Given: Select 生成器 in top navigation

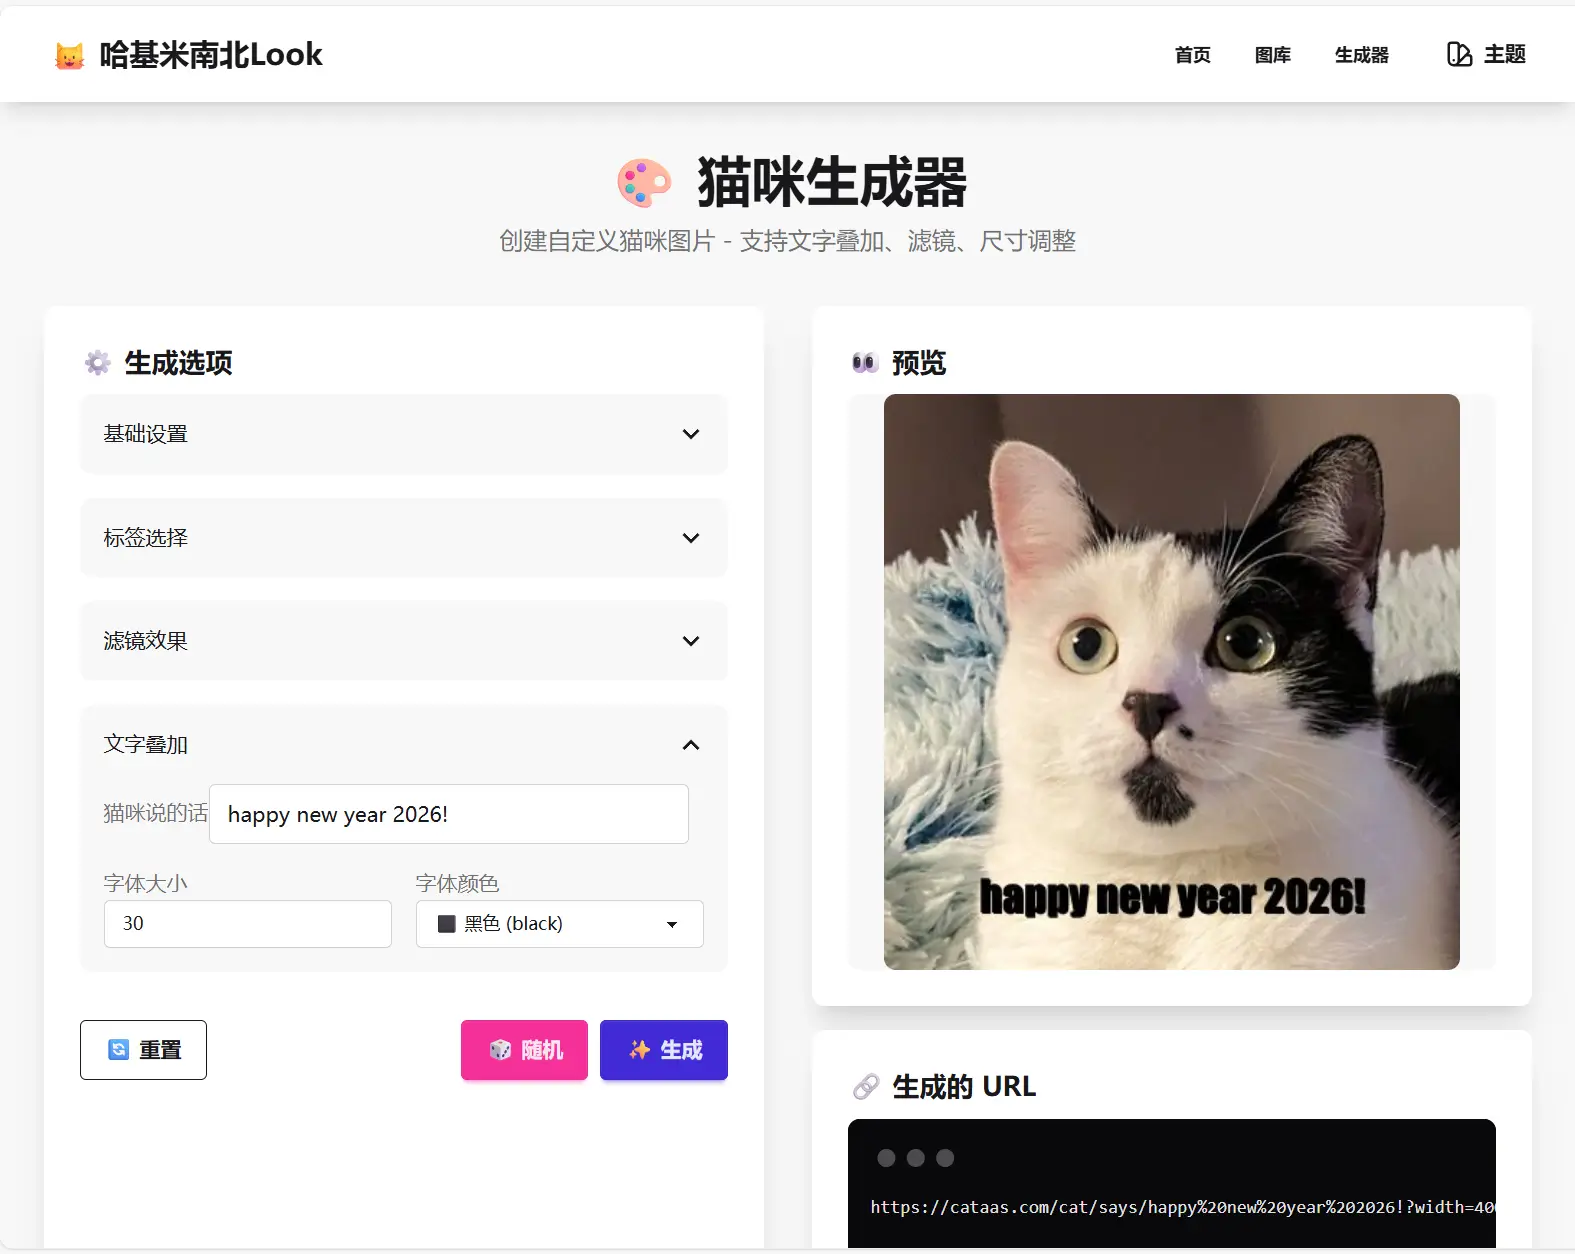Looking at the screenshot, I should click(1361, 55).
